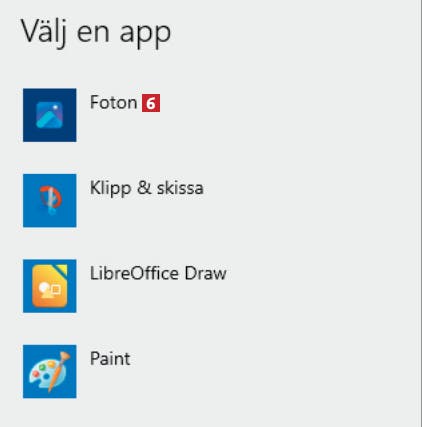Choose the Klipp & skissa text label
Image resolution: width=422 pixels, height=427 pixels.
point(147,188)
